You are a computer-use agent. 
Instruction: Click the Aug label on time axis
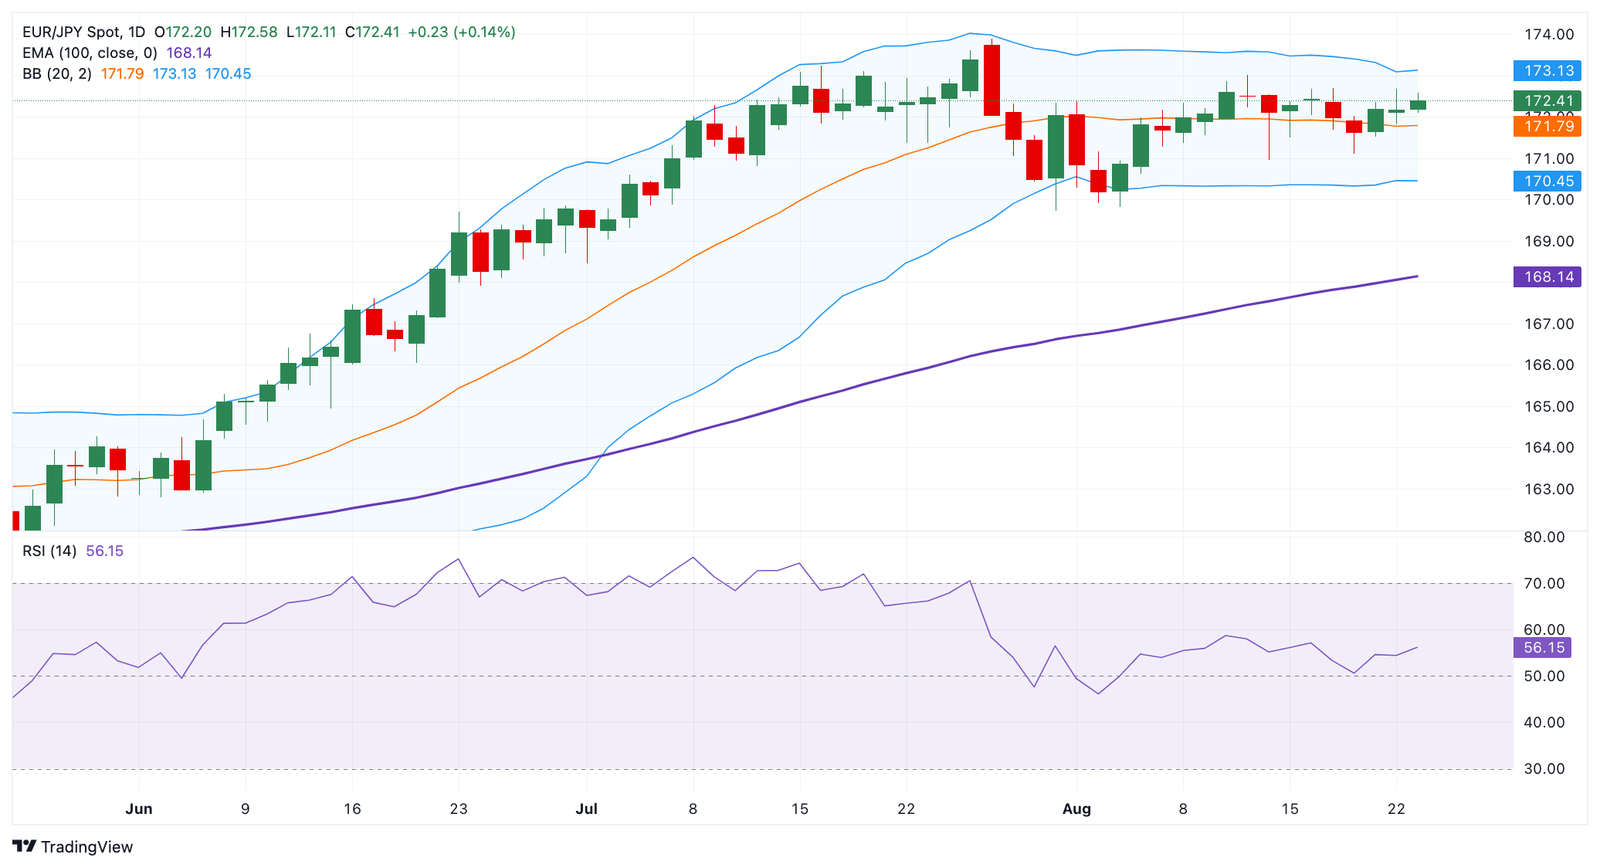click(1076, 809)
